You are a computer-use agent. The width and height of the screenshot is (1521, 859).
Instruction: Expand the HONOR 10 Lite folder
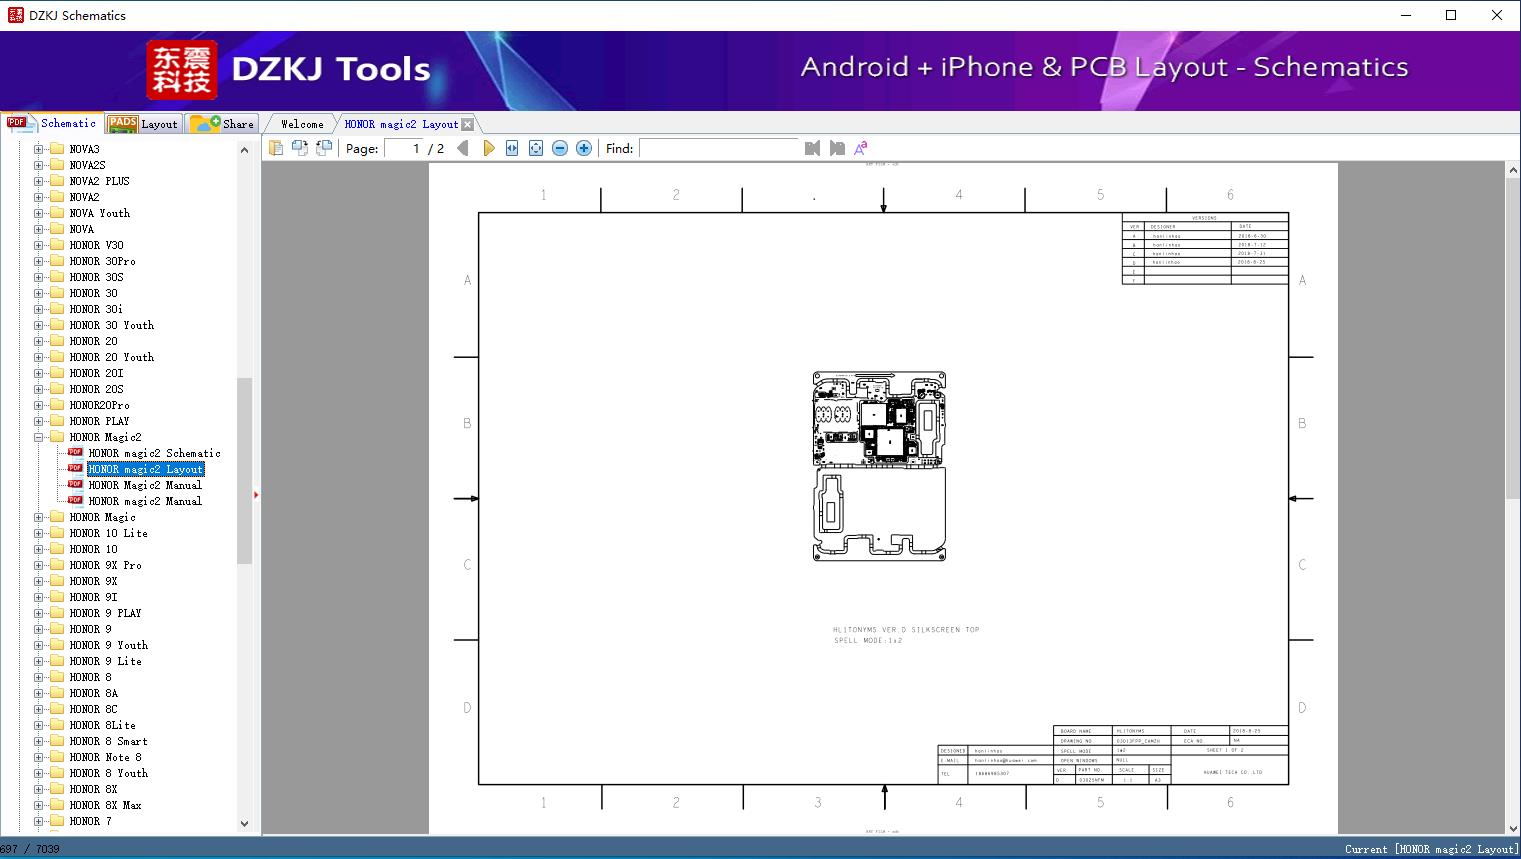coord(39,533)
